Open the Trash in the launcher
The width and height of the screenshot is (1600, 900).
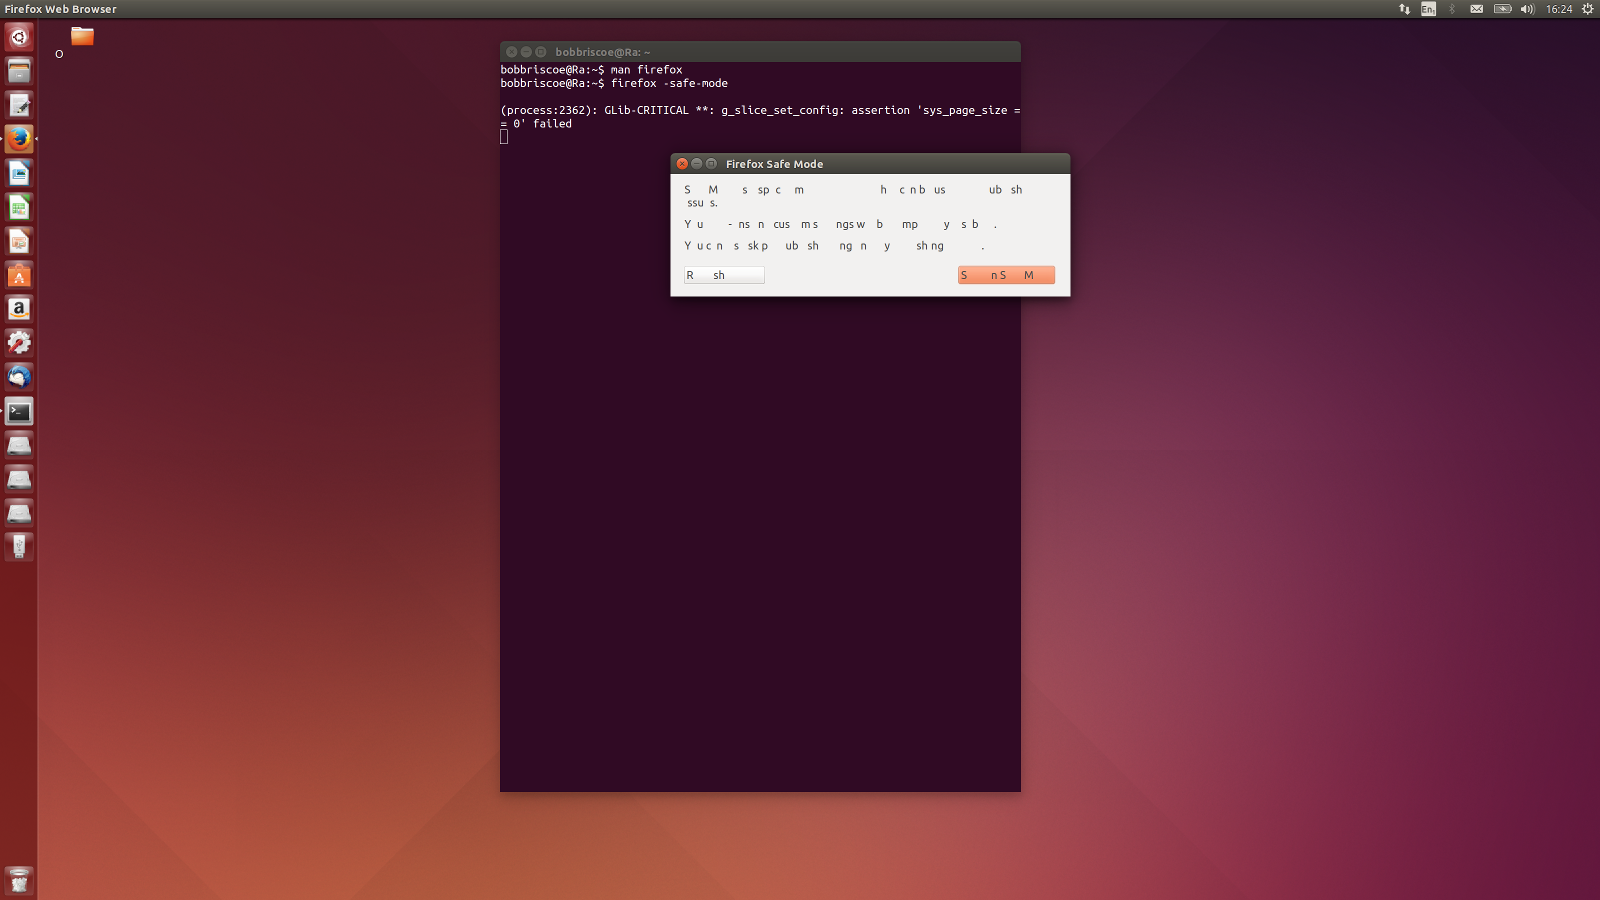click(x=19, y=881)
